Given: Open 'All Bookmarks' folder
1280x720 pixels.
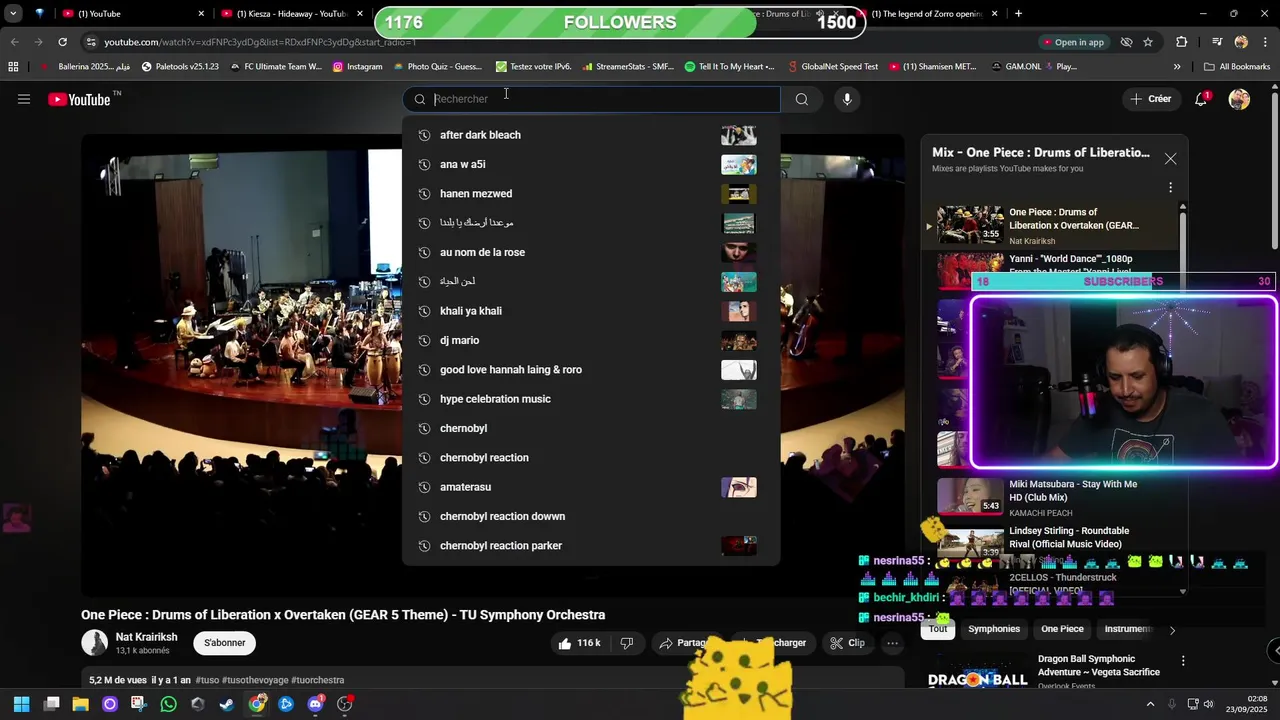Looking at the screenshot, I should coord(1237,67).
